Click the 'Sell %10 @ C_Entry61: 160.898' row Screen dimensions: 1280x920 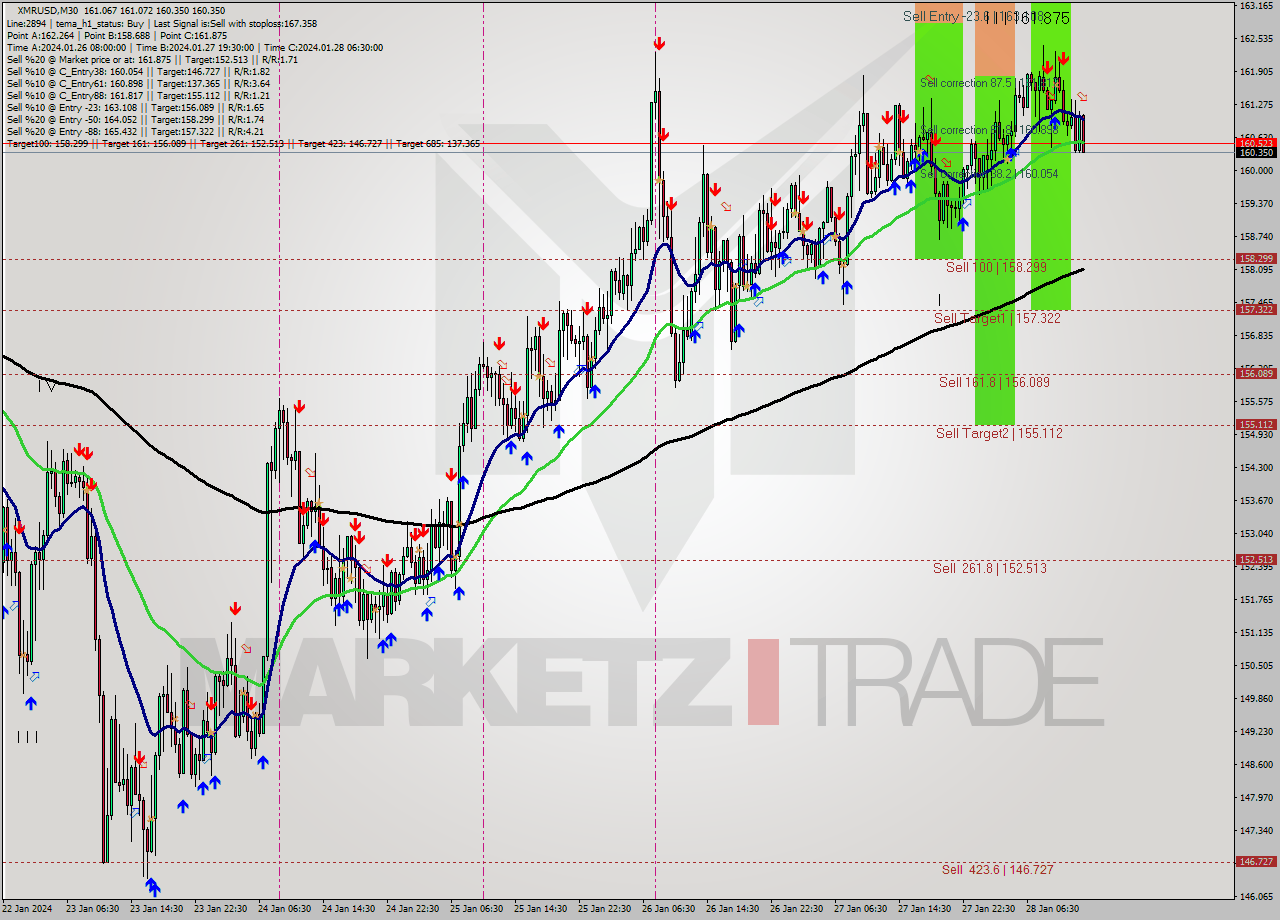138,84
